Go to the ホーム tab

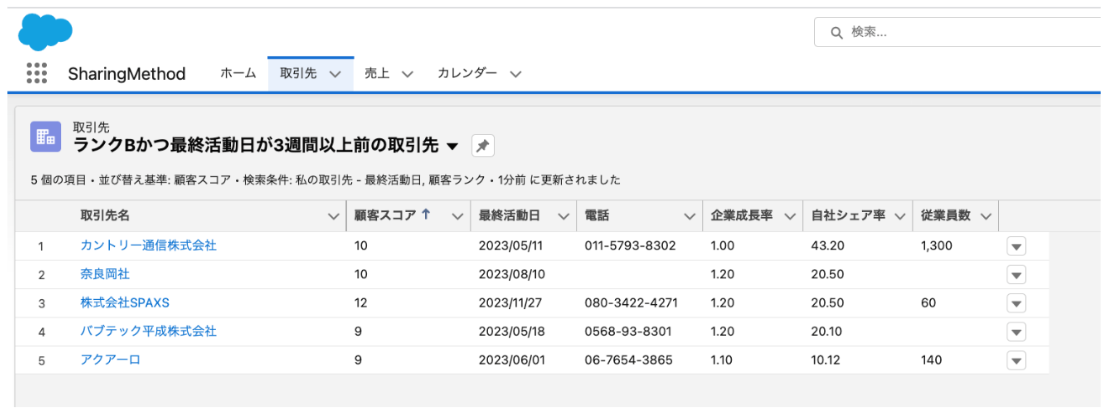[238, 73]
